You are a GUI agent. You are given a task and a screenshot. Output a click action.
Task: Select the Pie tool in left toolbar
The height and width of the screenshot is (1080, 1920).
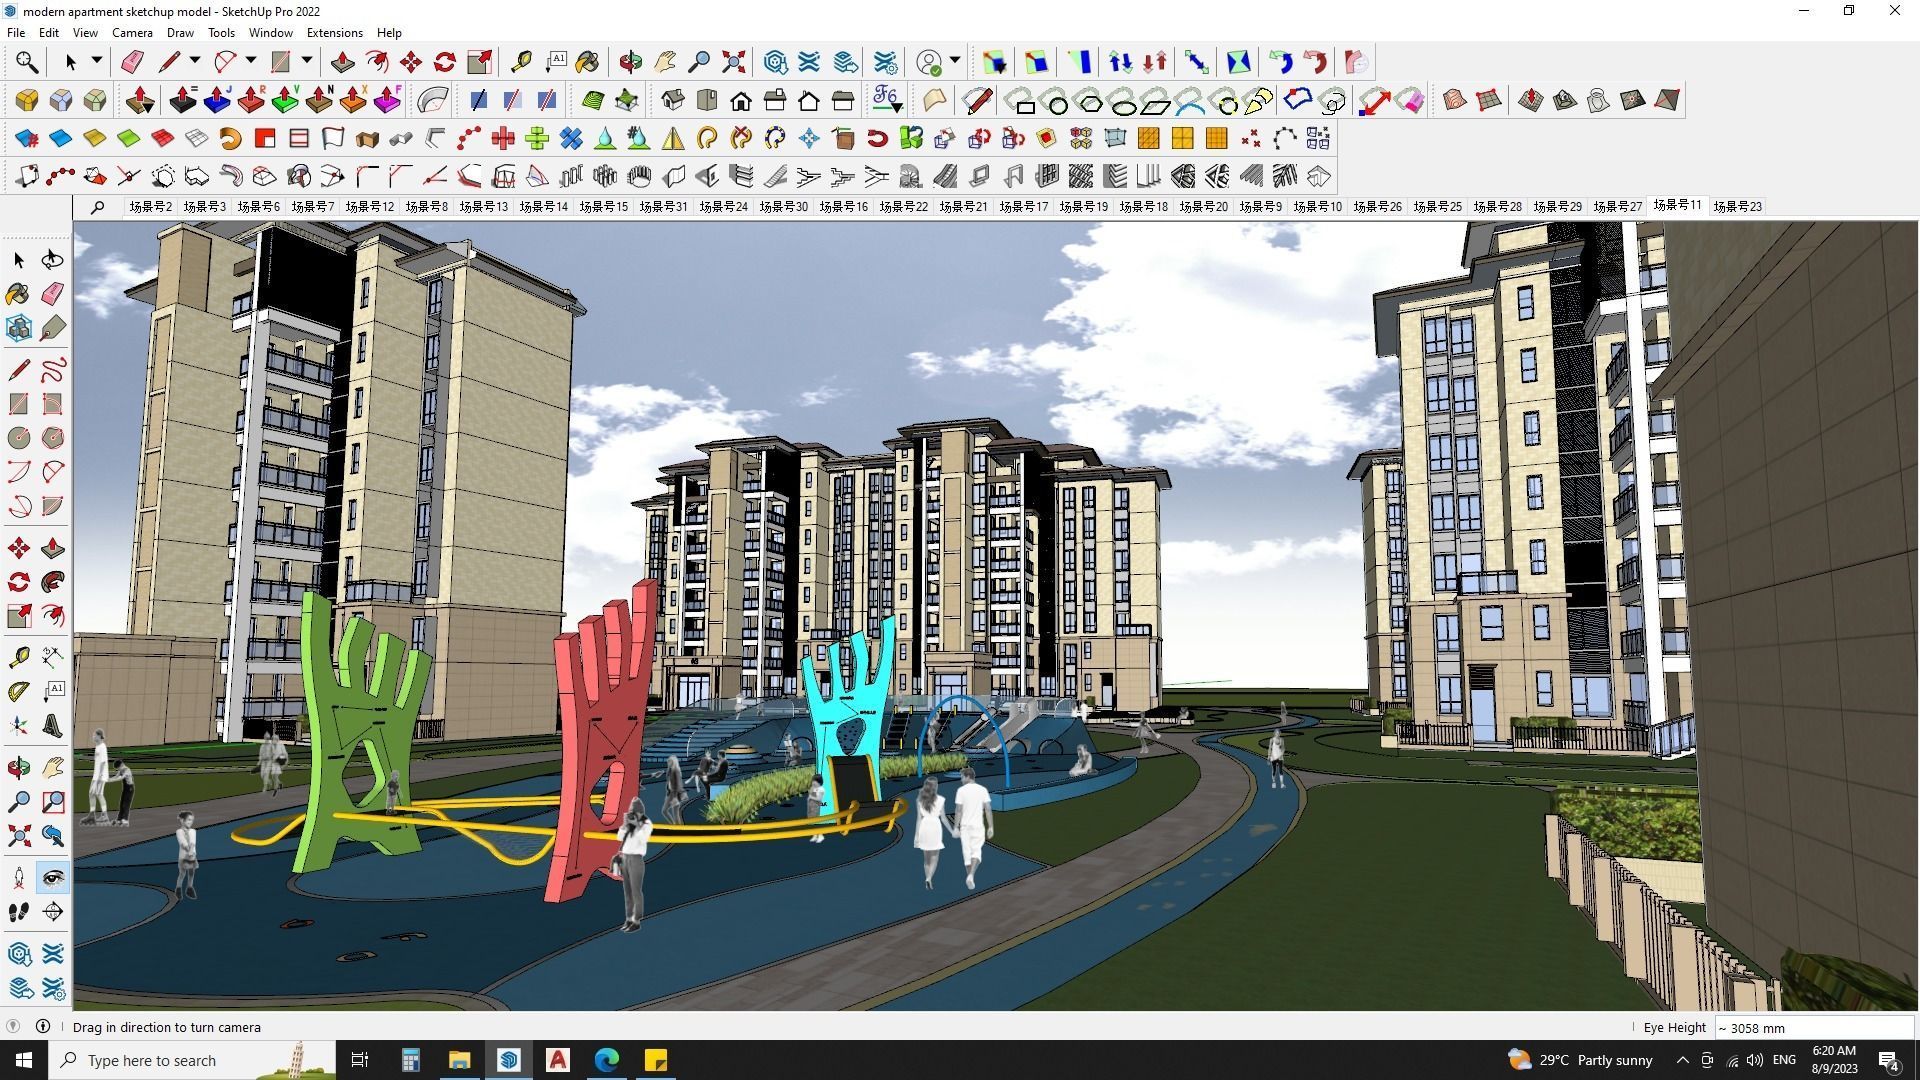[53, 506]
